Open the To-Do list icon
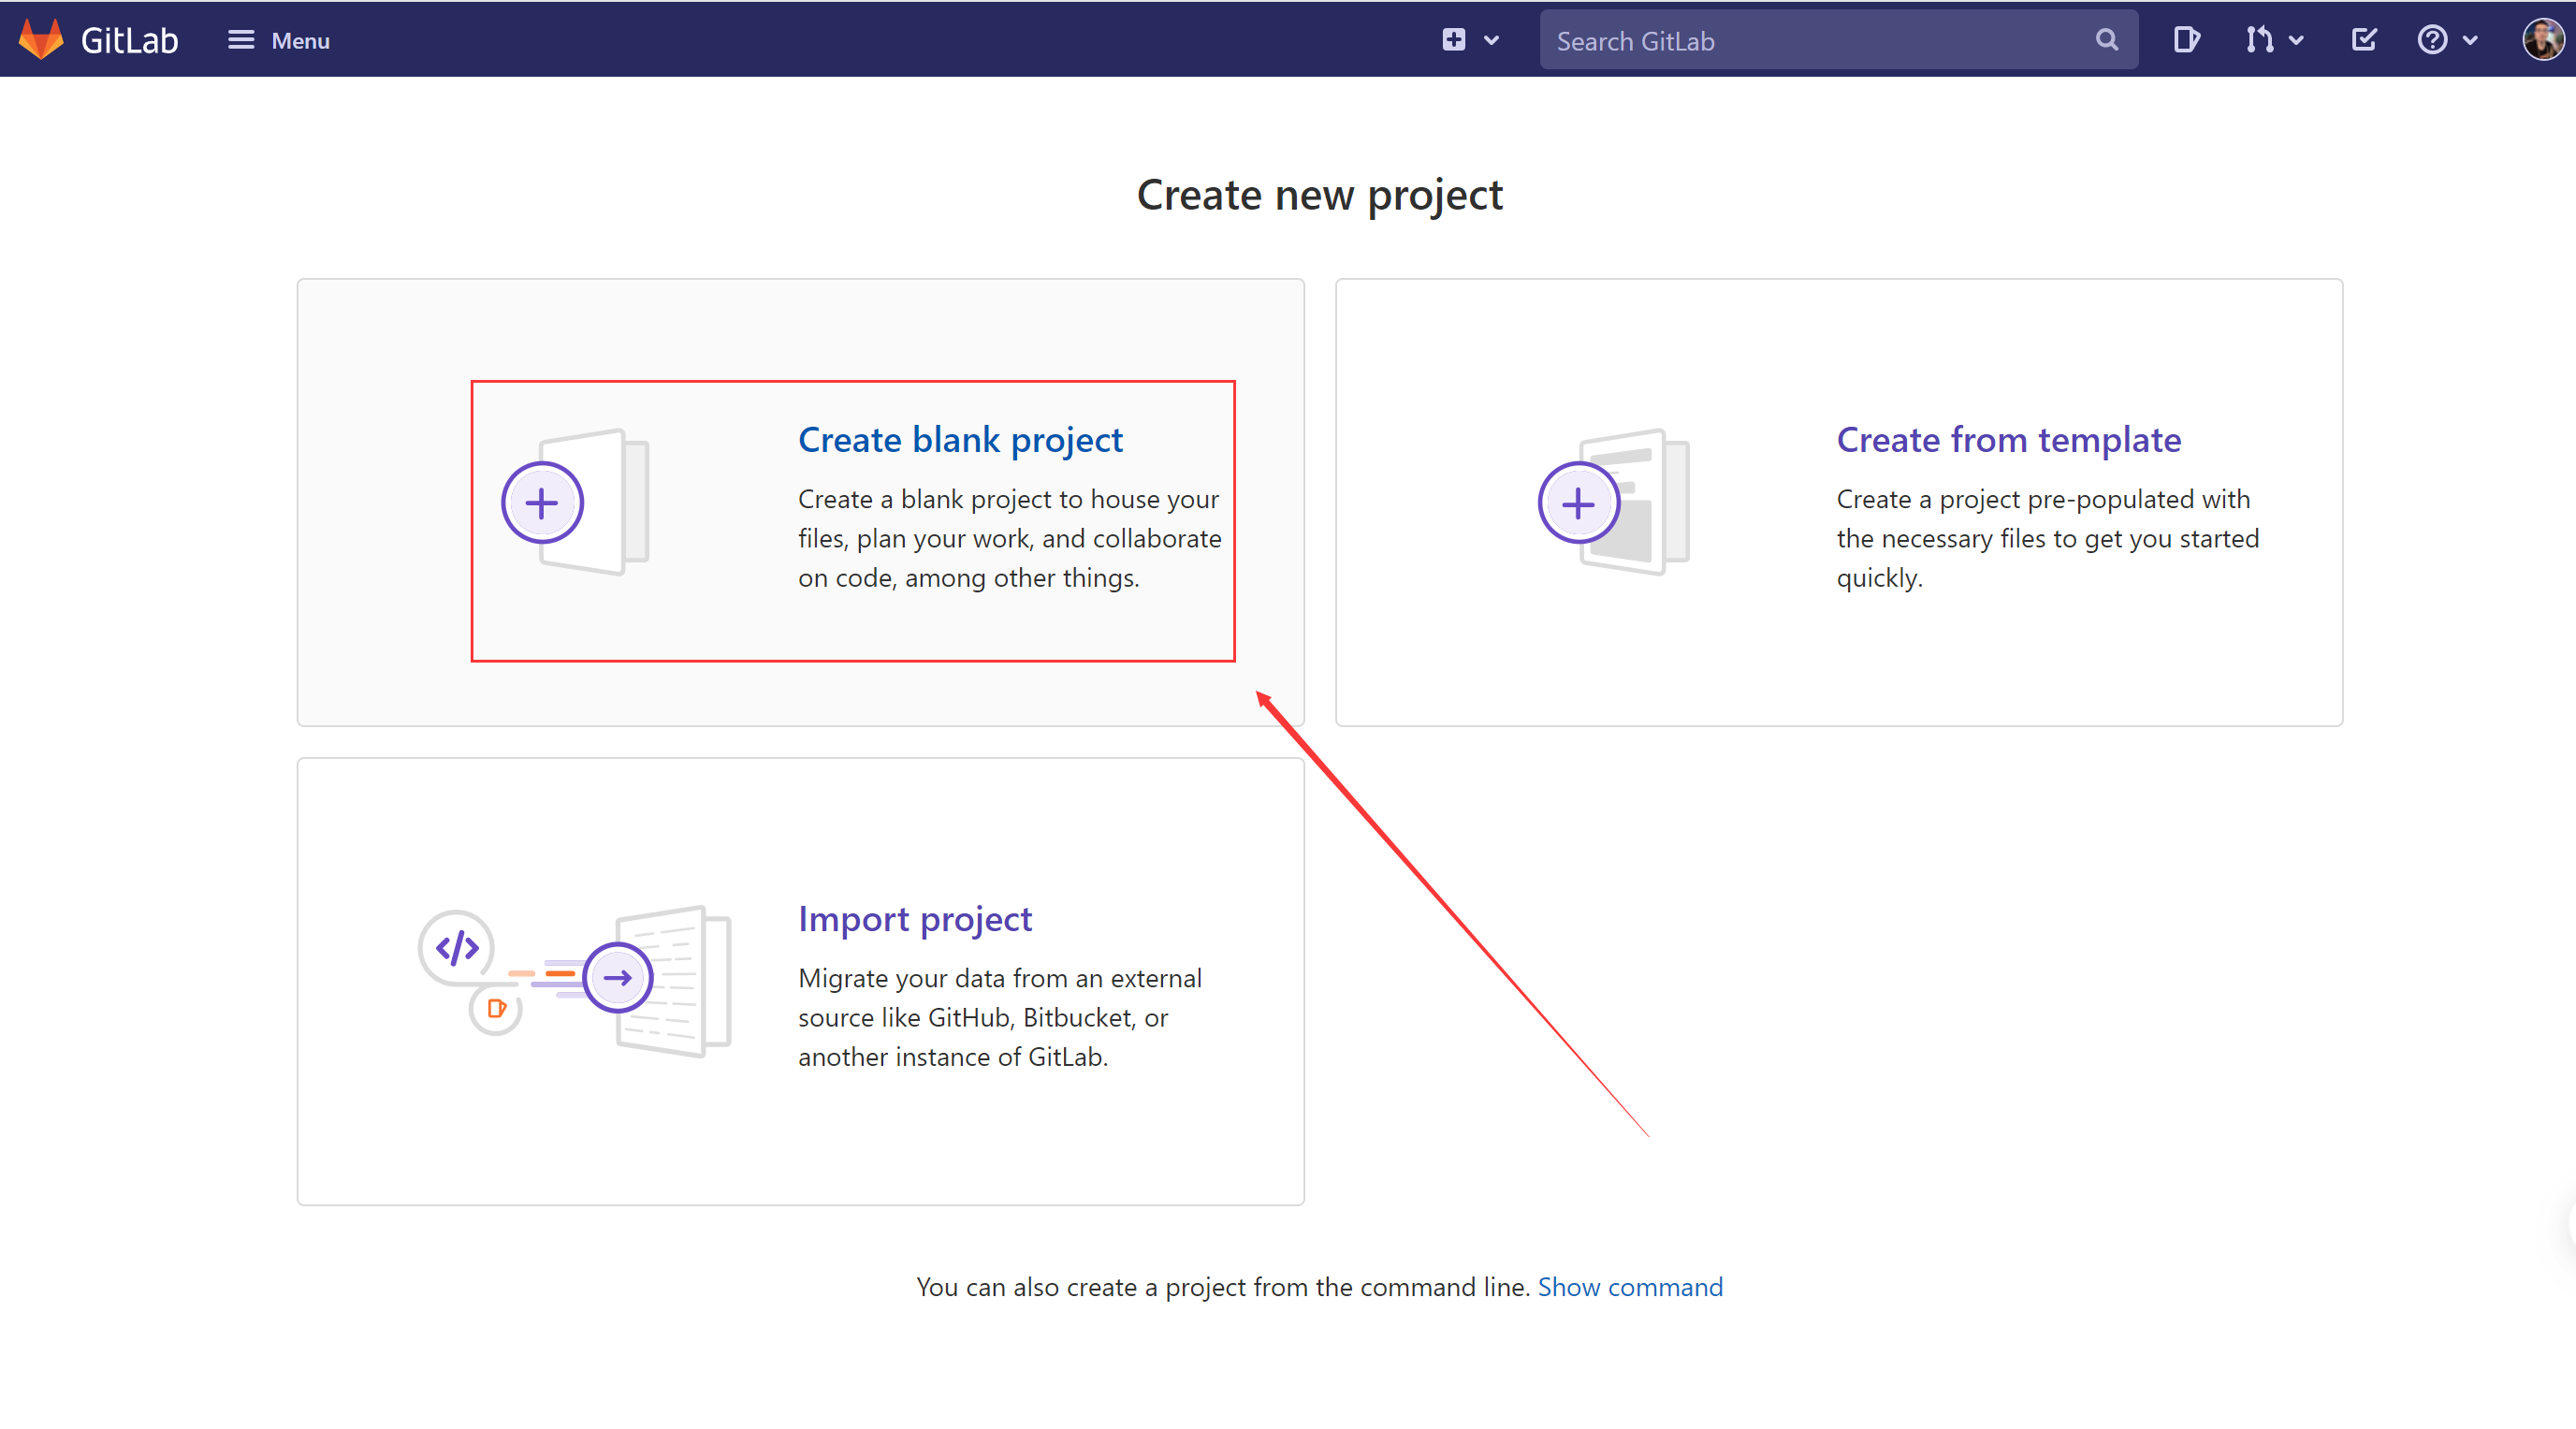The height and width of the screenshot is (1429, 2576). [x=2364, y=40]
